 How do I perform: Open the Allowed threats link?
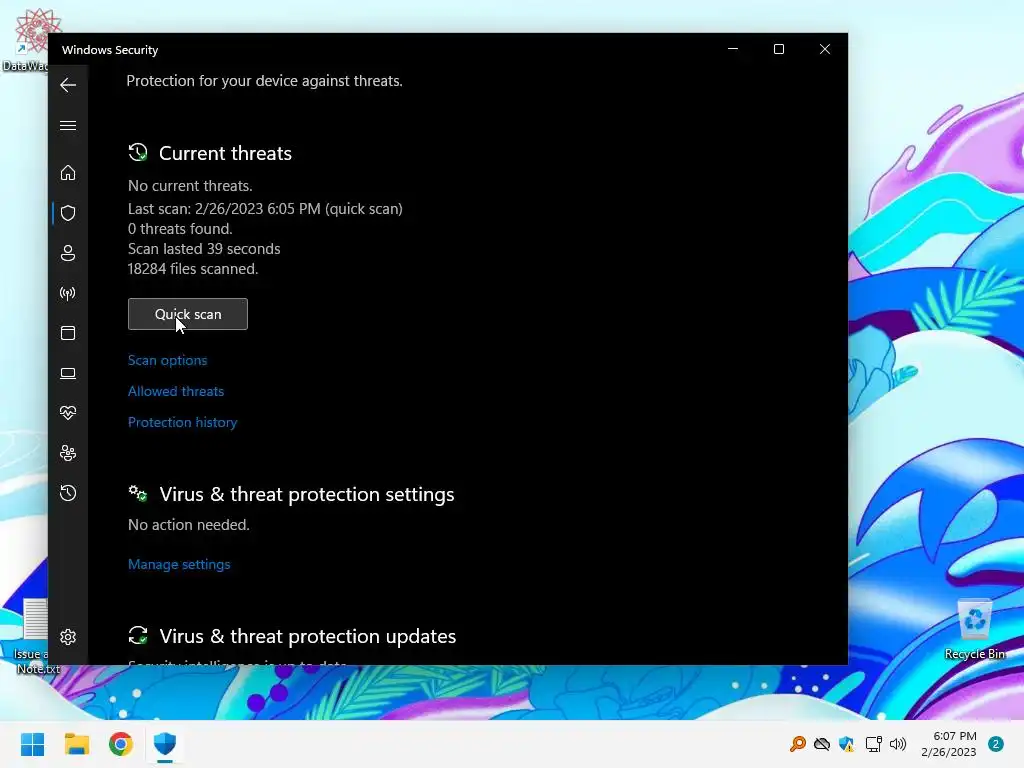point(176,391)
